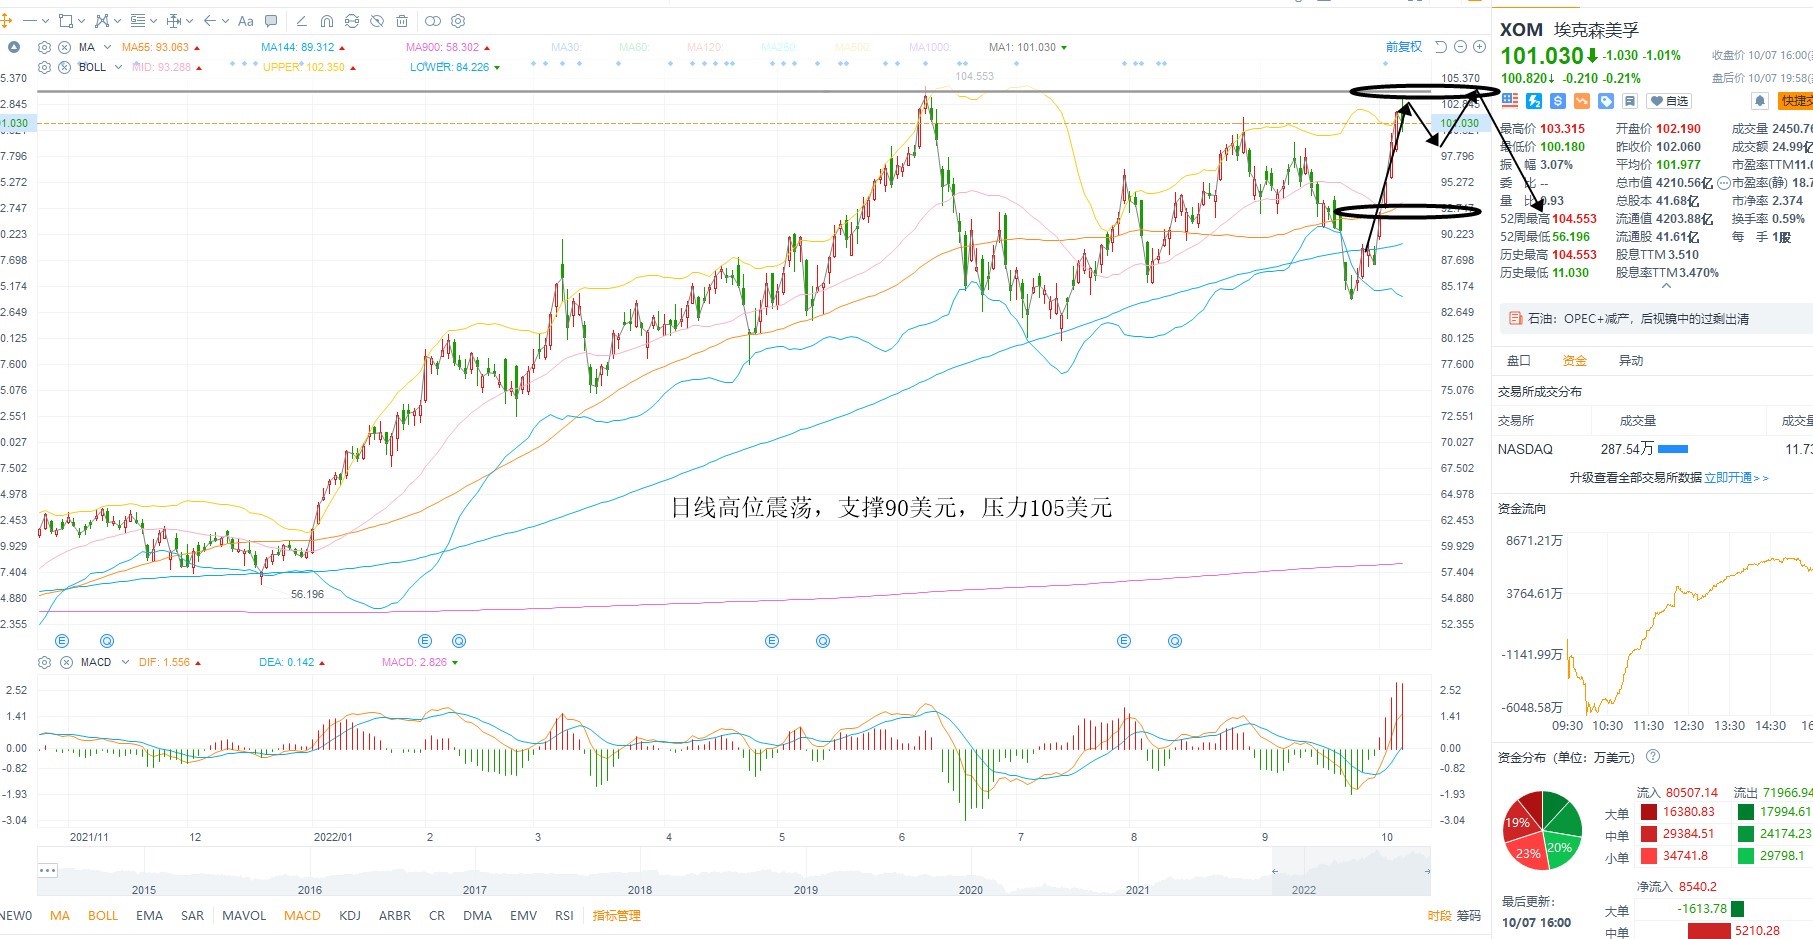The width and height of the screenshot is (1813, 939).
Task: Open chart settings gear in toolbar
Action: (x=458, y=21)
